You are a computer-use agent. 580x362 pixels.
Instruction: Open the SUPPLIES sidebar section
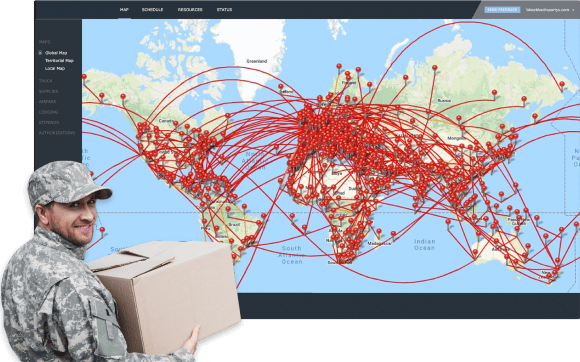[x=48, y=91]
